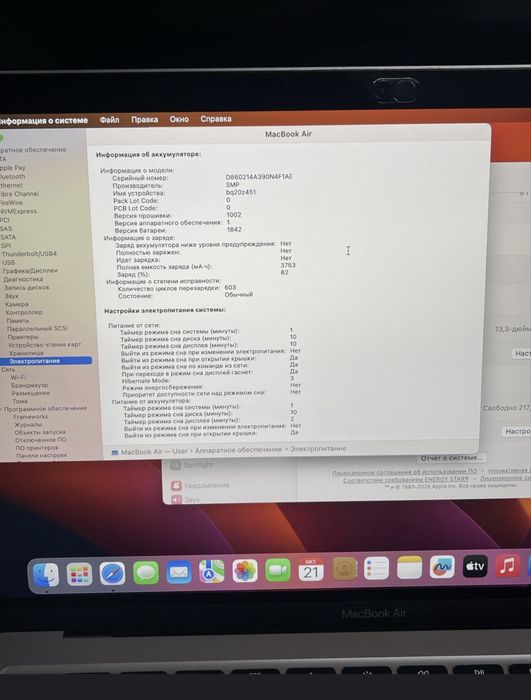Select Хранилище in the sidebar
531x700 pixels.
click(26, 353)
